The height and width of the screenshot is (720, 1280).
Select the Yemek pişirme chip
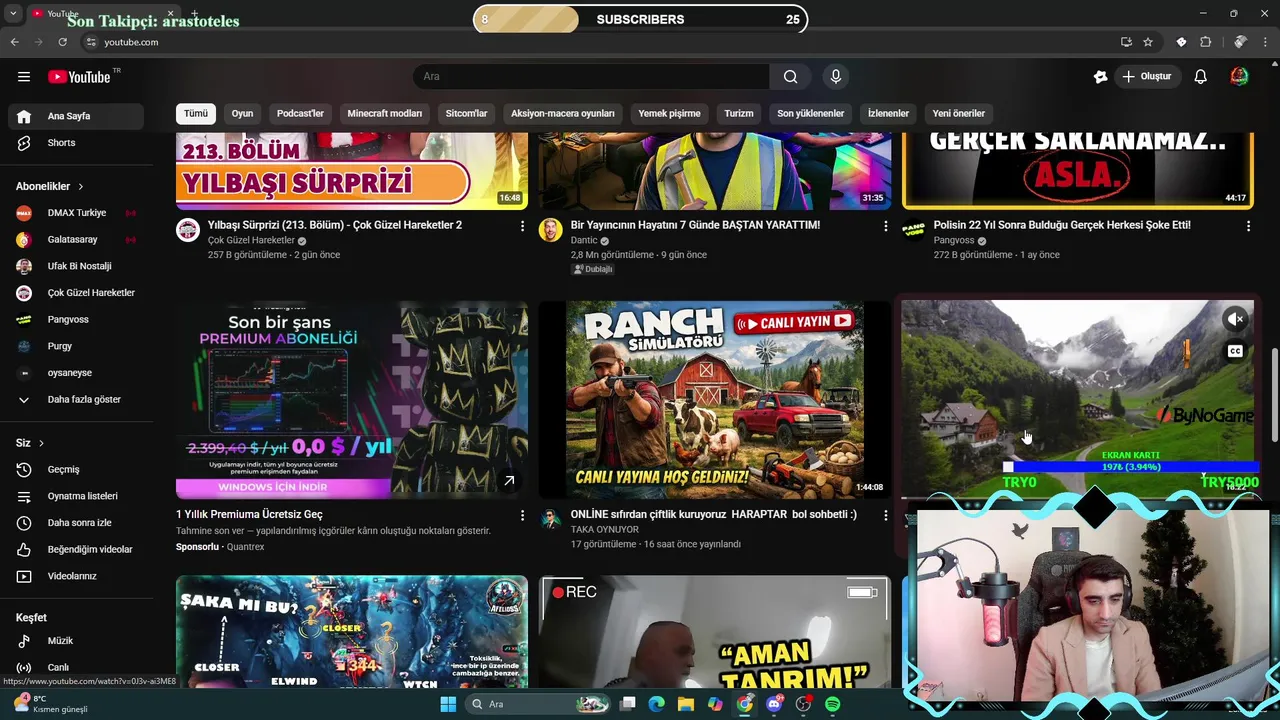click(670, 113)
